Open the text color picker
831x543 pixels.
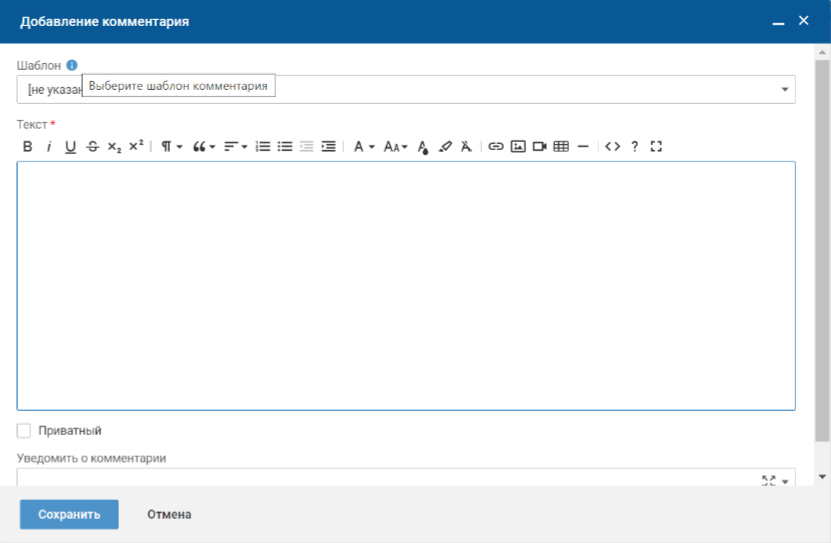point(423,147)
